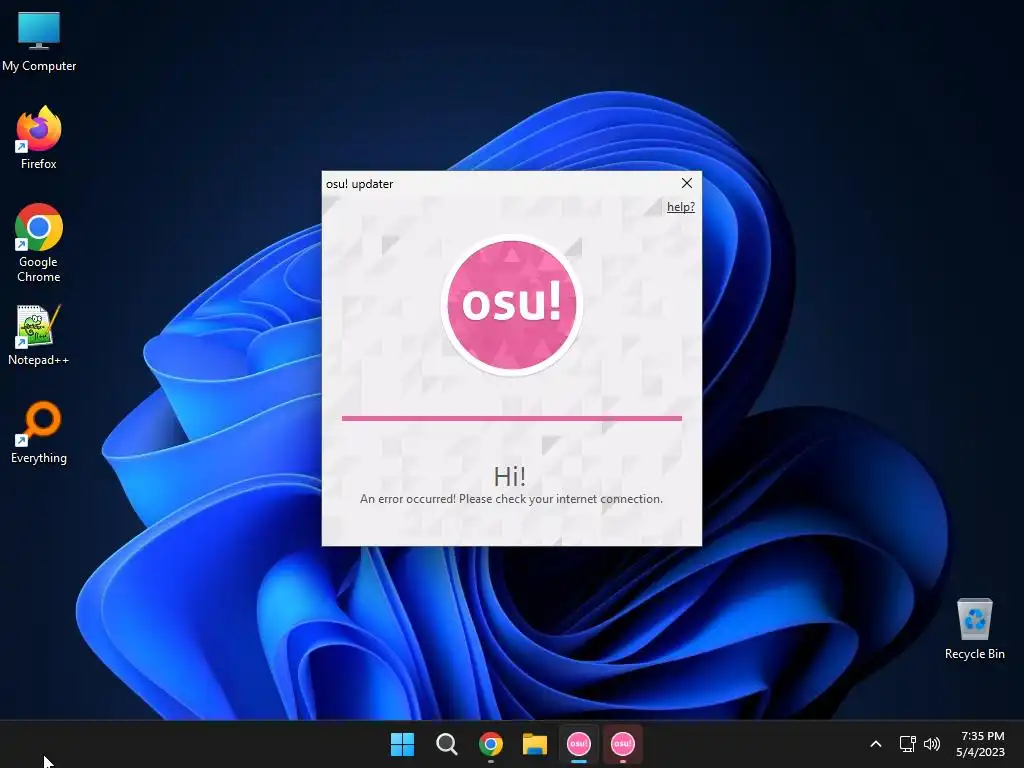Select the Google Chrome desktop shortcut
The image size is (1024, 768).
pyautogui.click(x=39, y=243)
